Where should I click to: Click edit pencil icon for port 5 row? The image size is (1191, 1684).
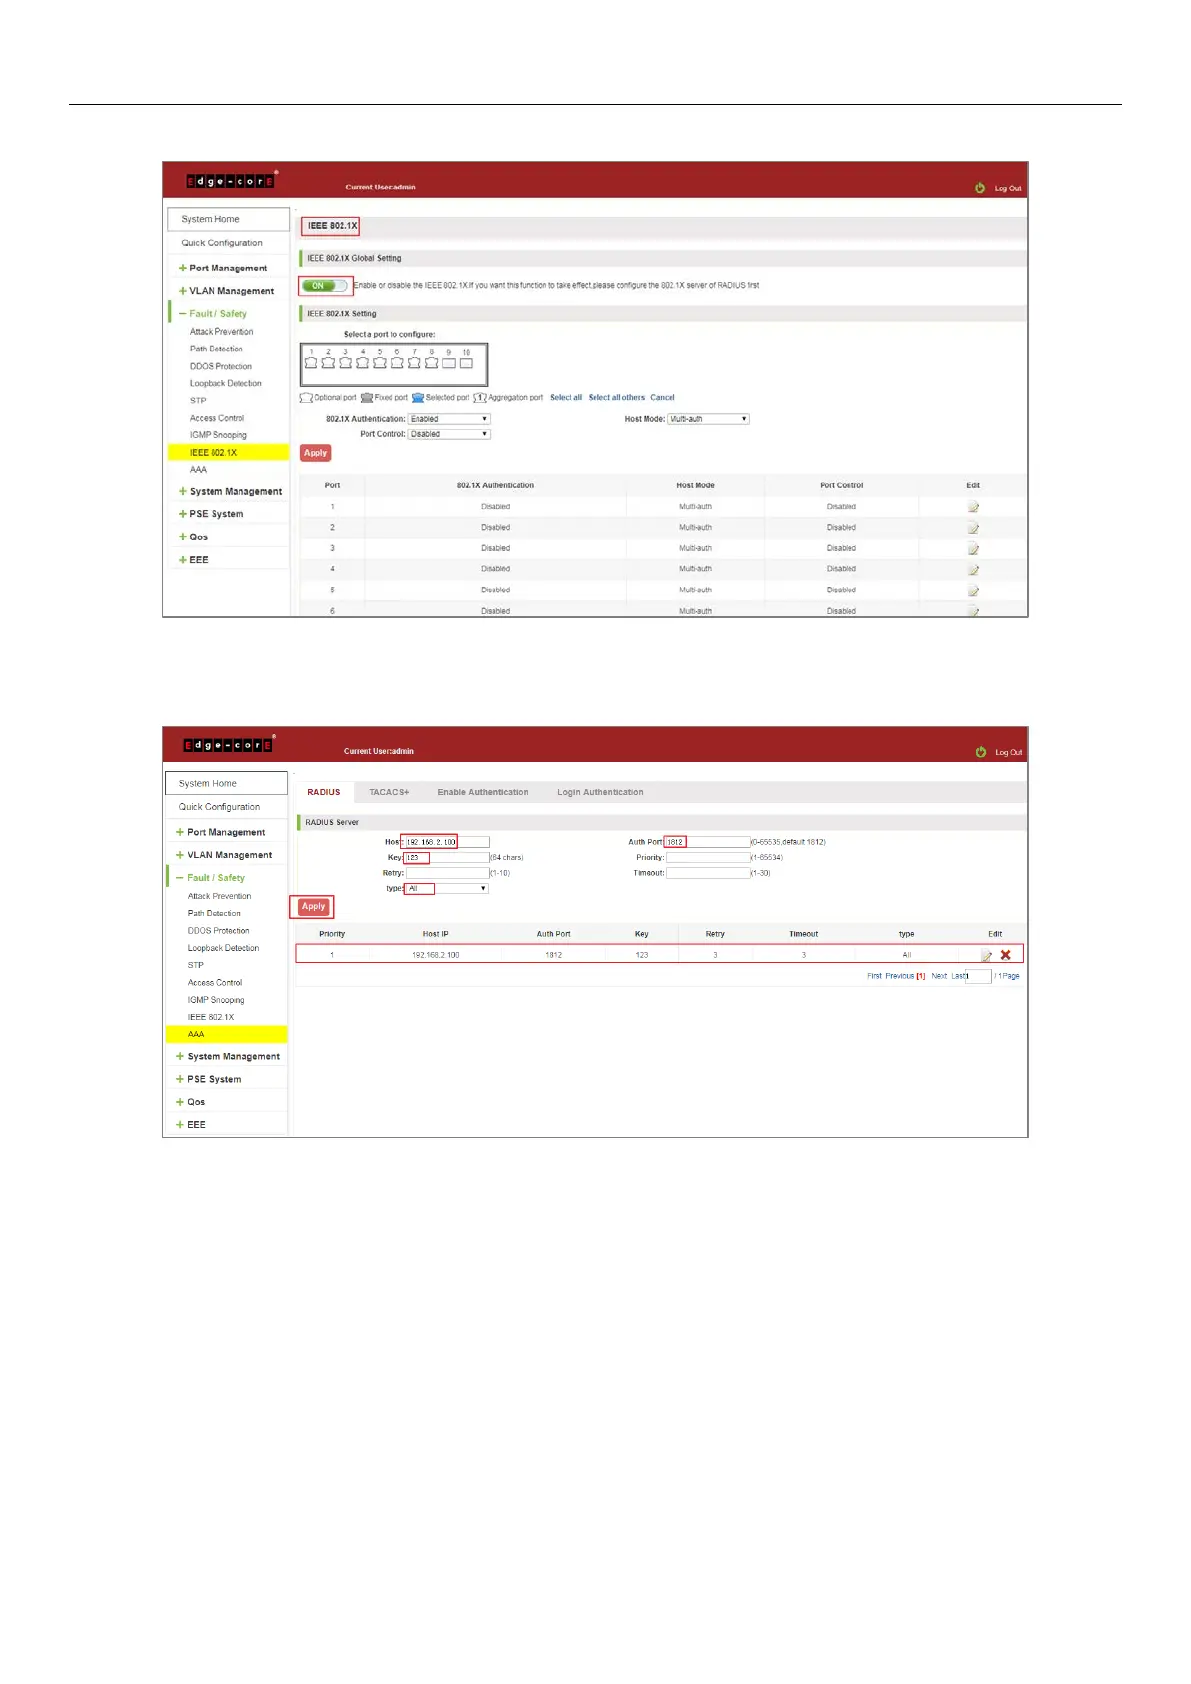click(973, 591)
